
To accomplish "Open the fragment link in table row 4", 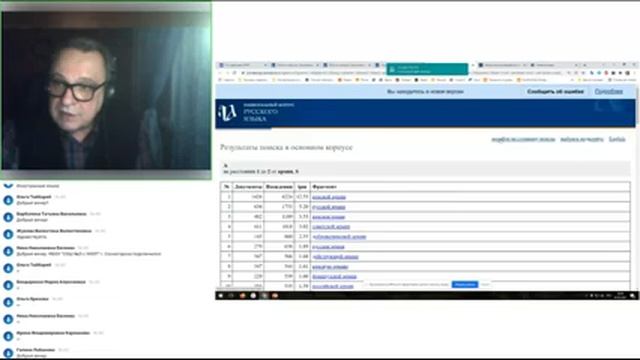I will [331, 227].
